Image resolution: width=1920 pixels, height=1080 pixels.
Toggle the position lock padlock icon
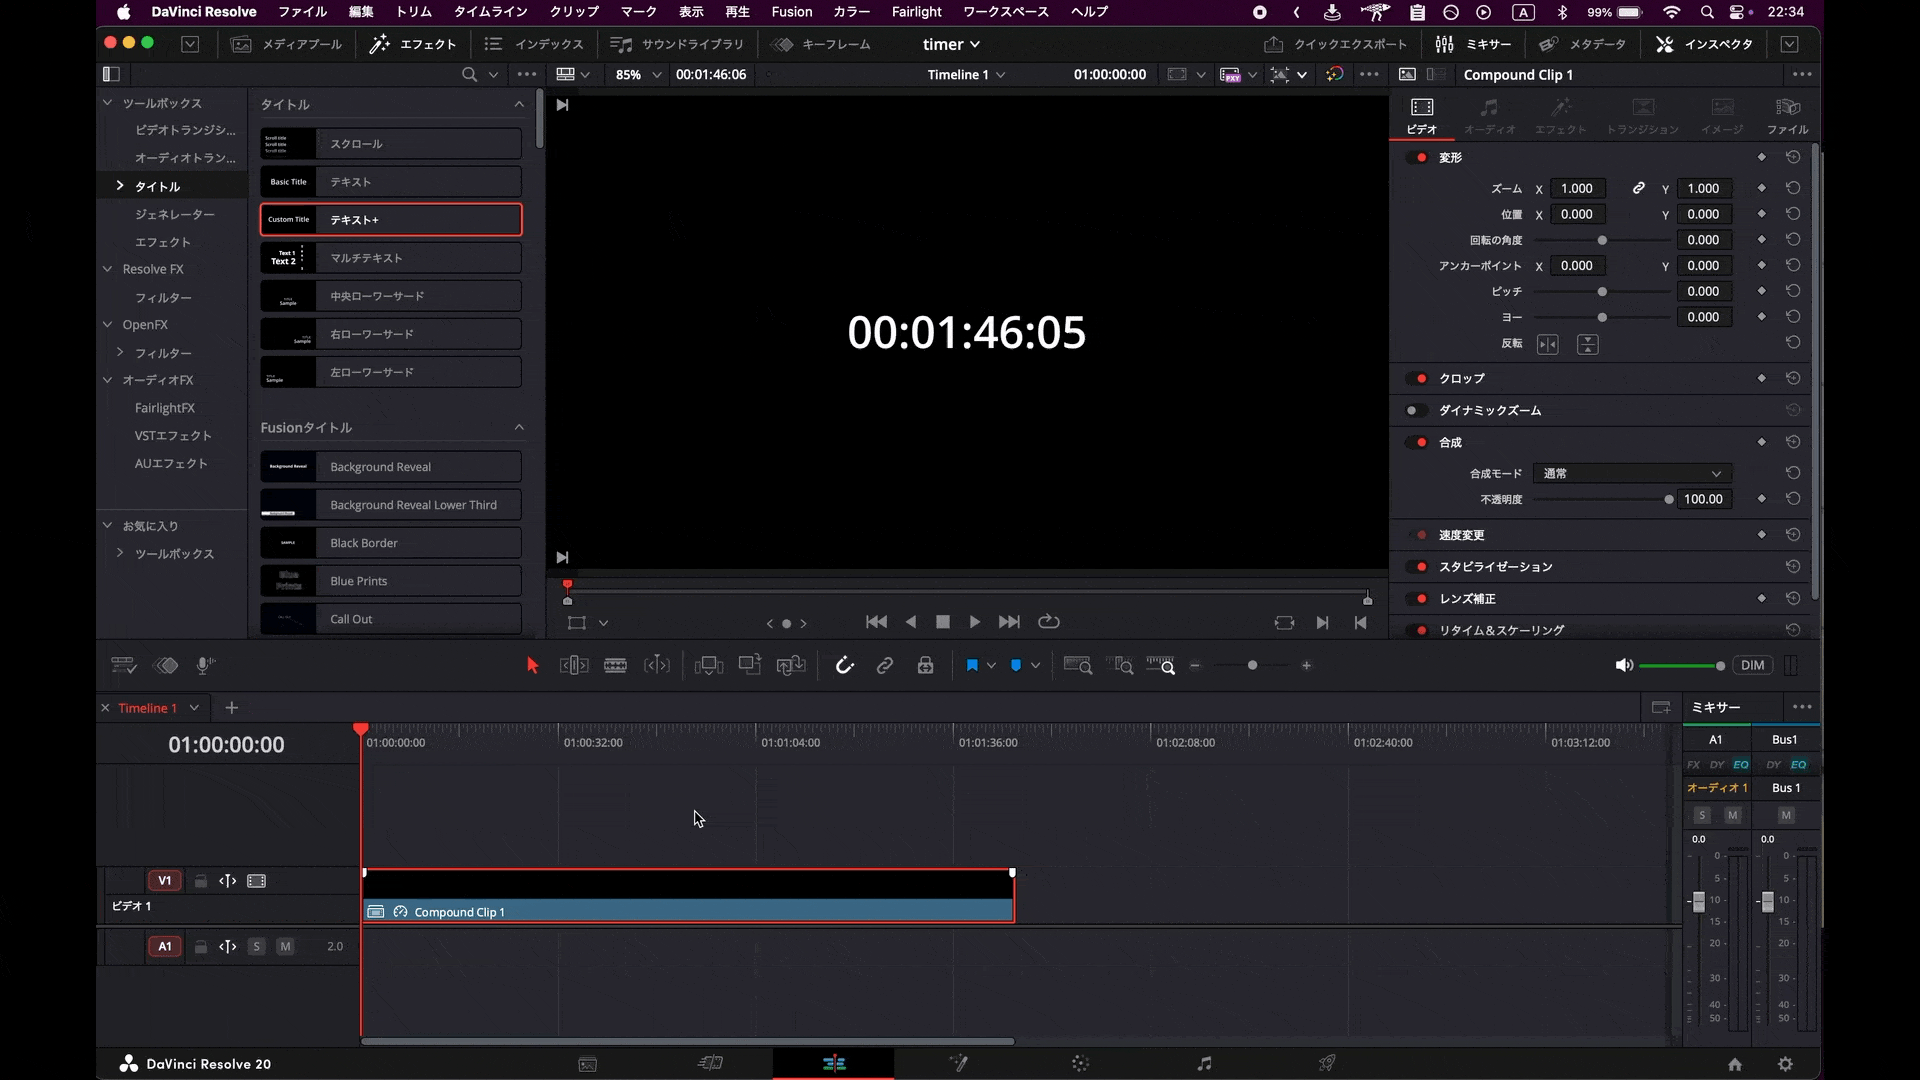tap(926, 666)
